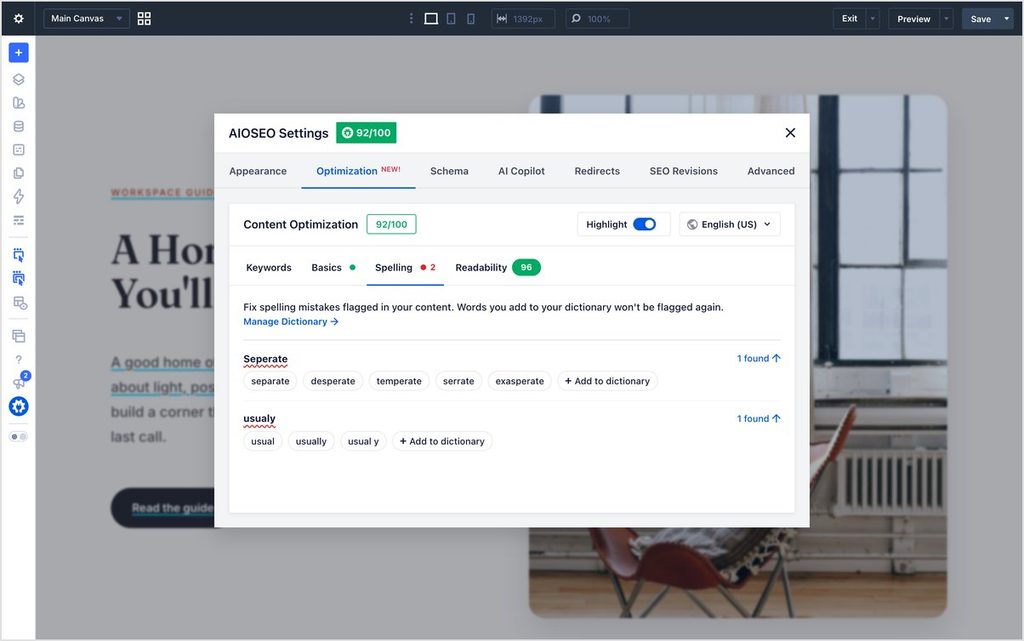The image size is (1024, 641).
Task: Switch to mobile viewport icon
Action: click(x=471, y=19)
